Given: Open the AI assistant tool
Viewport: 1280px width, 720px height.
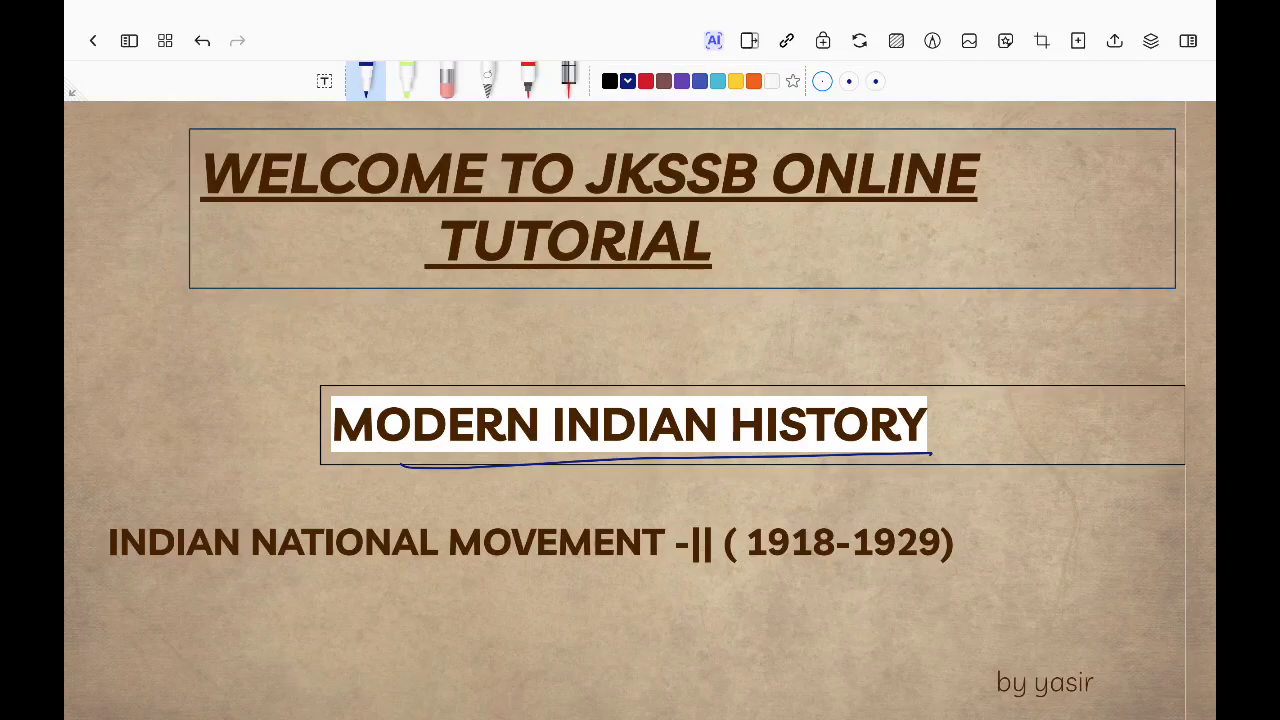Looking at the screenshot, I should click(x=713, y=41).
